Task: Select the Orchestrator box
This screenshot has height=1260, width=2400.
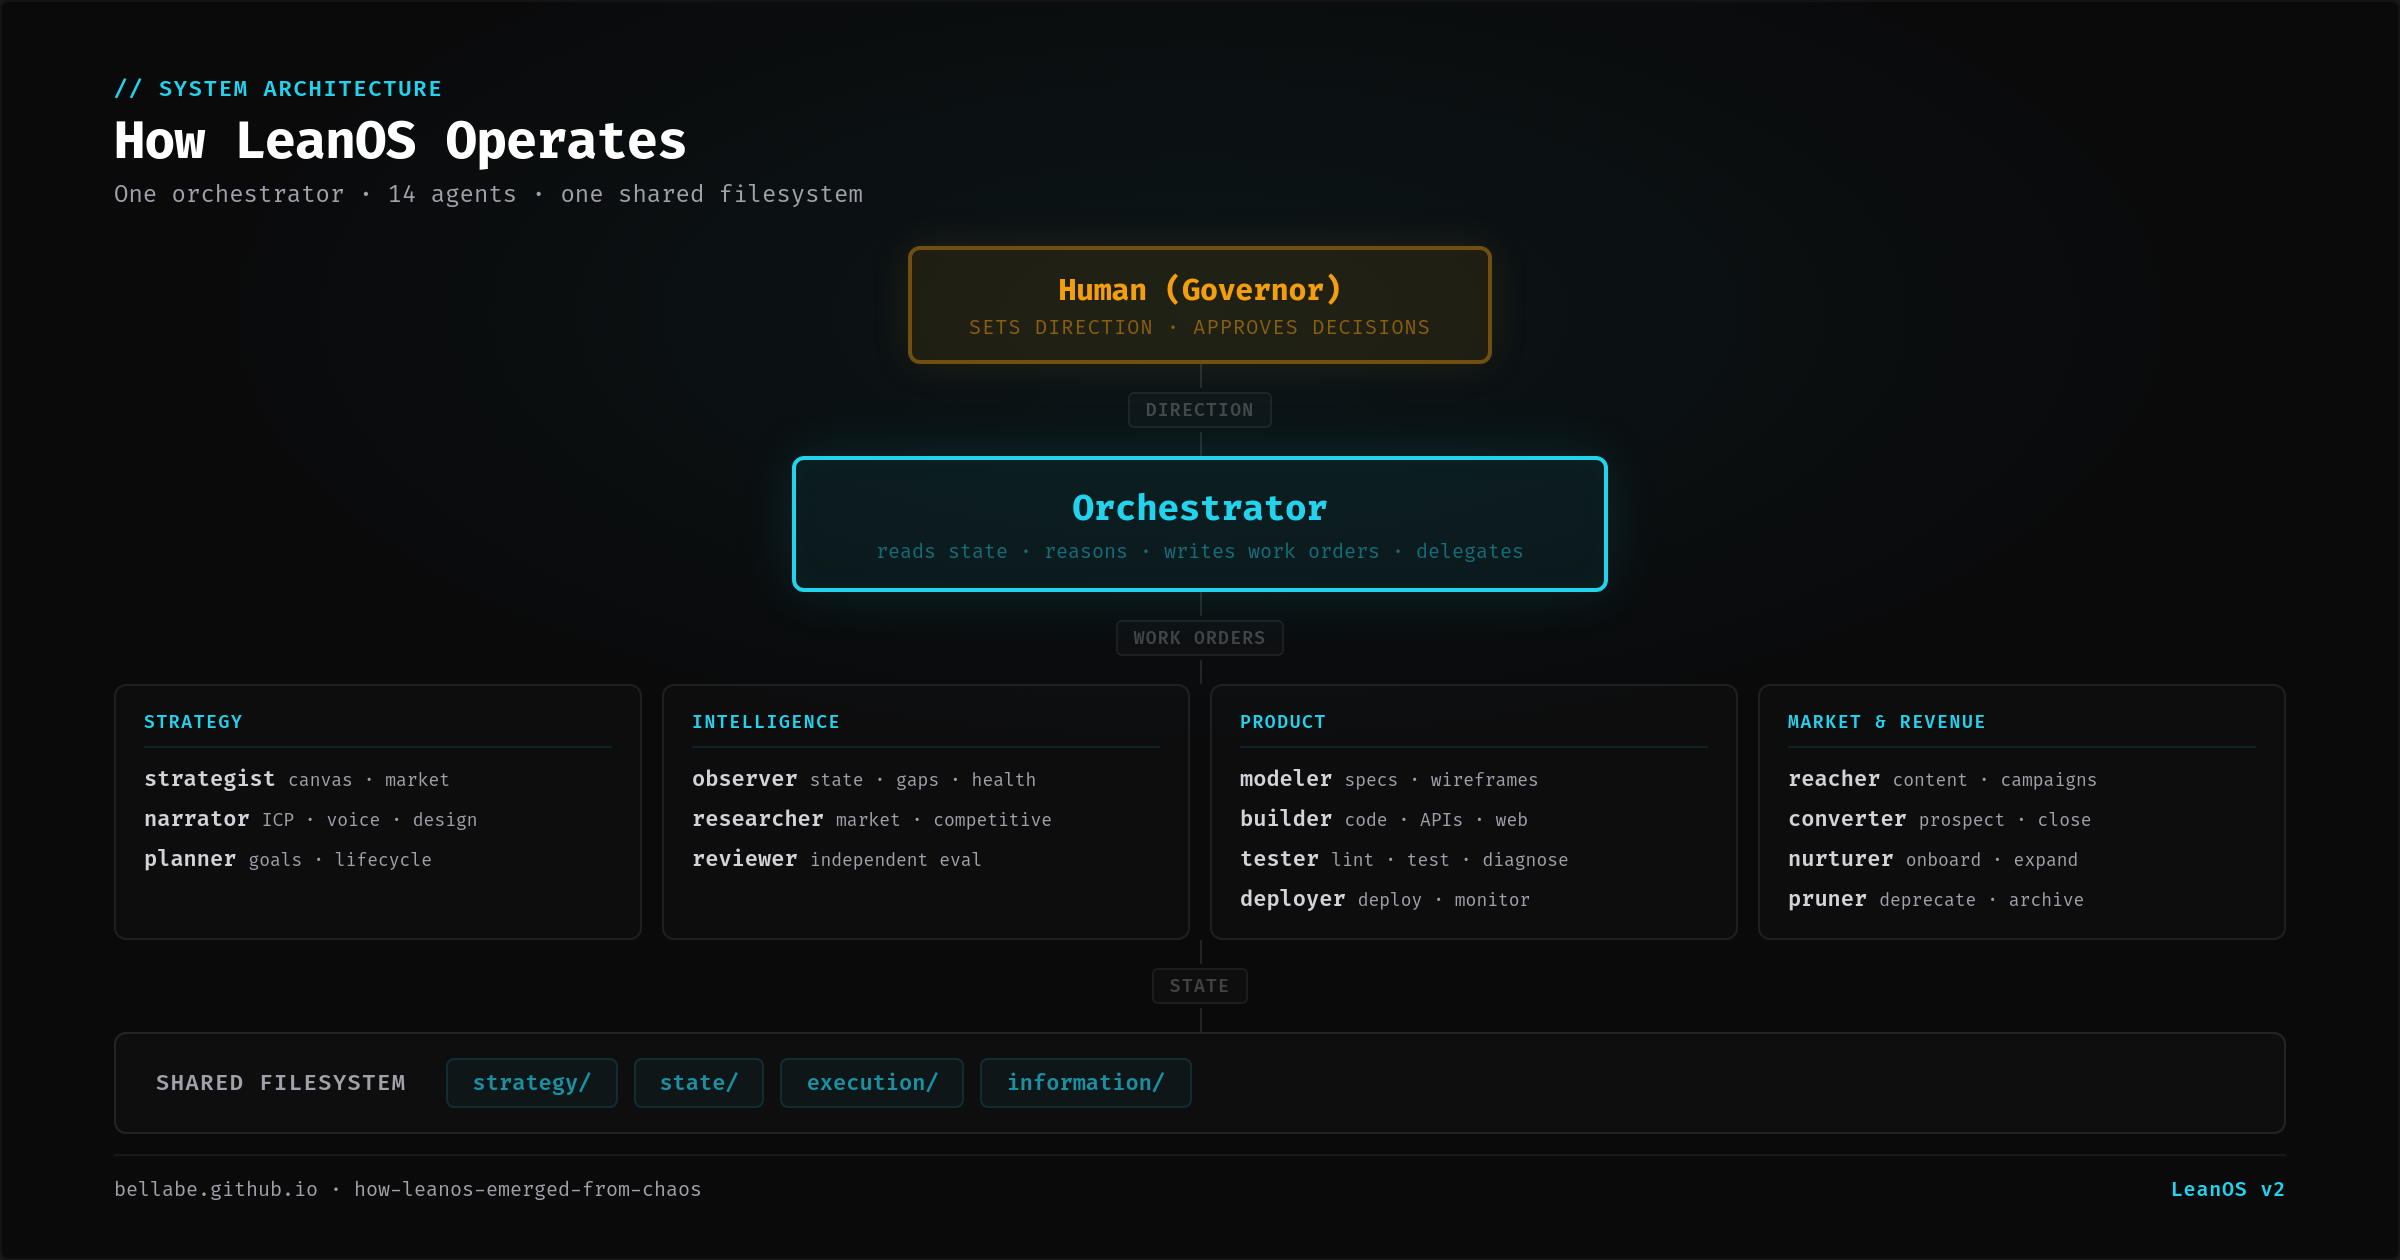Action: [x=1199, y=524]
